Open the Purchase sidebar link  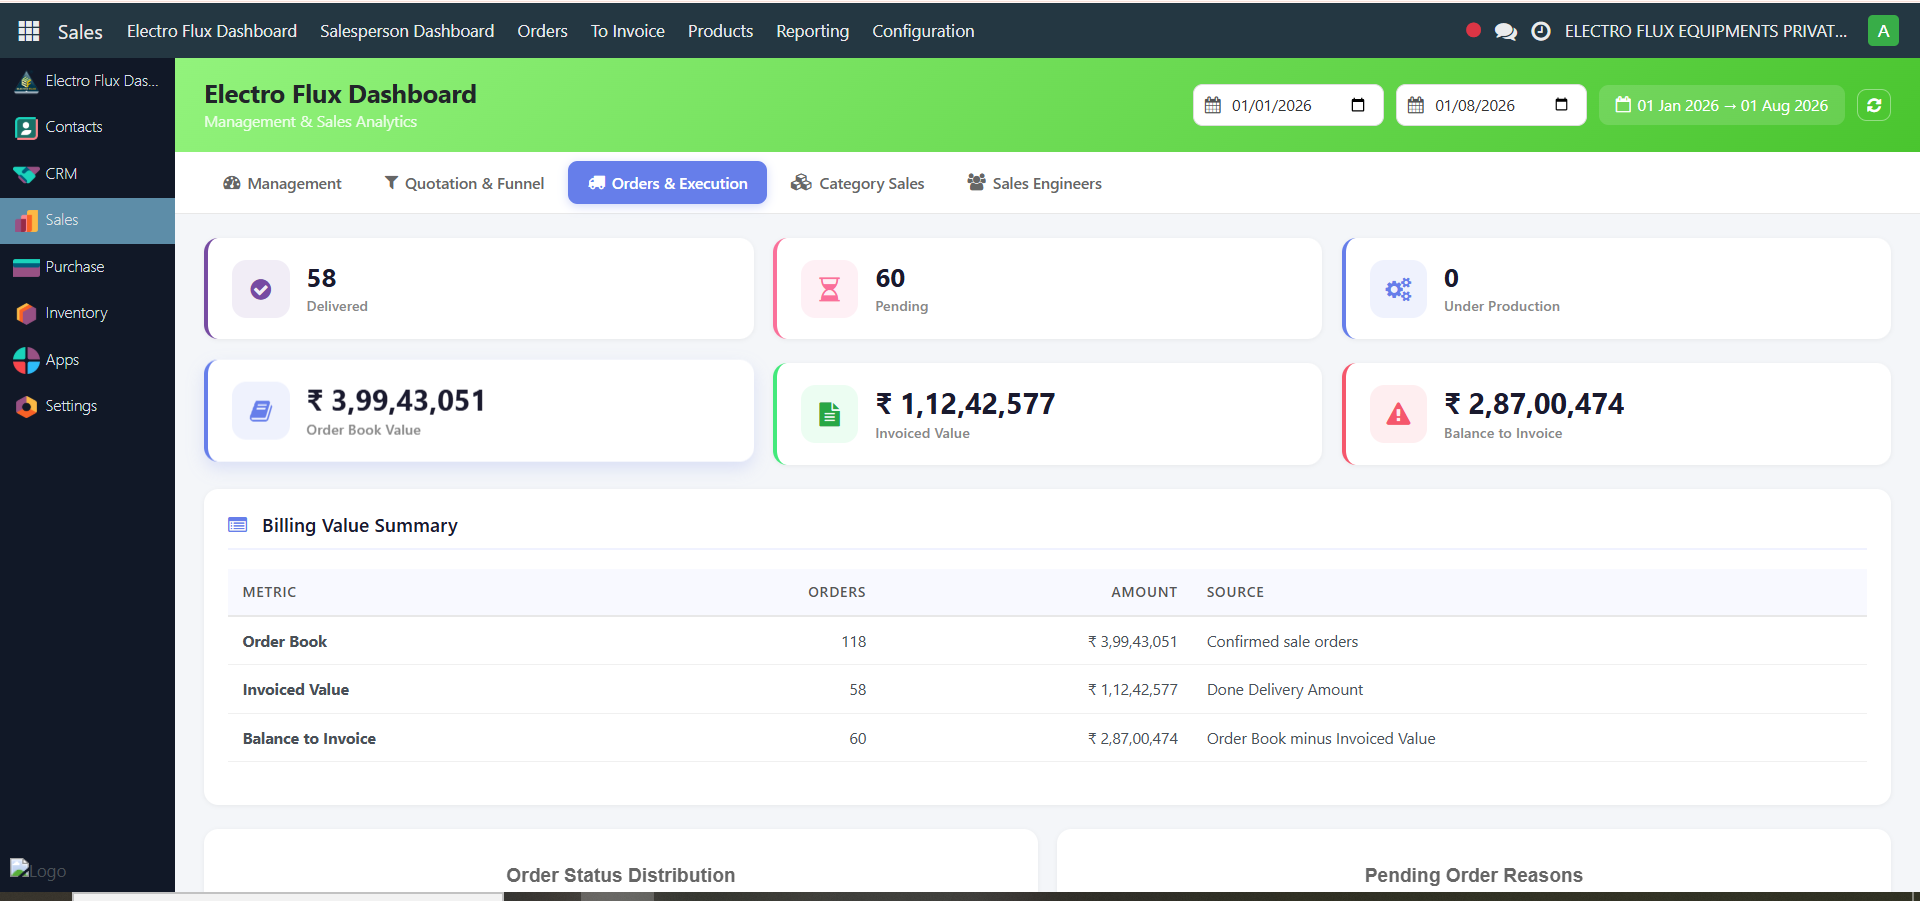(x=75, y=267)
